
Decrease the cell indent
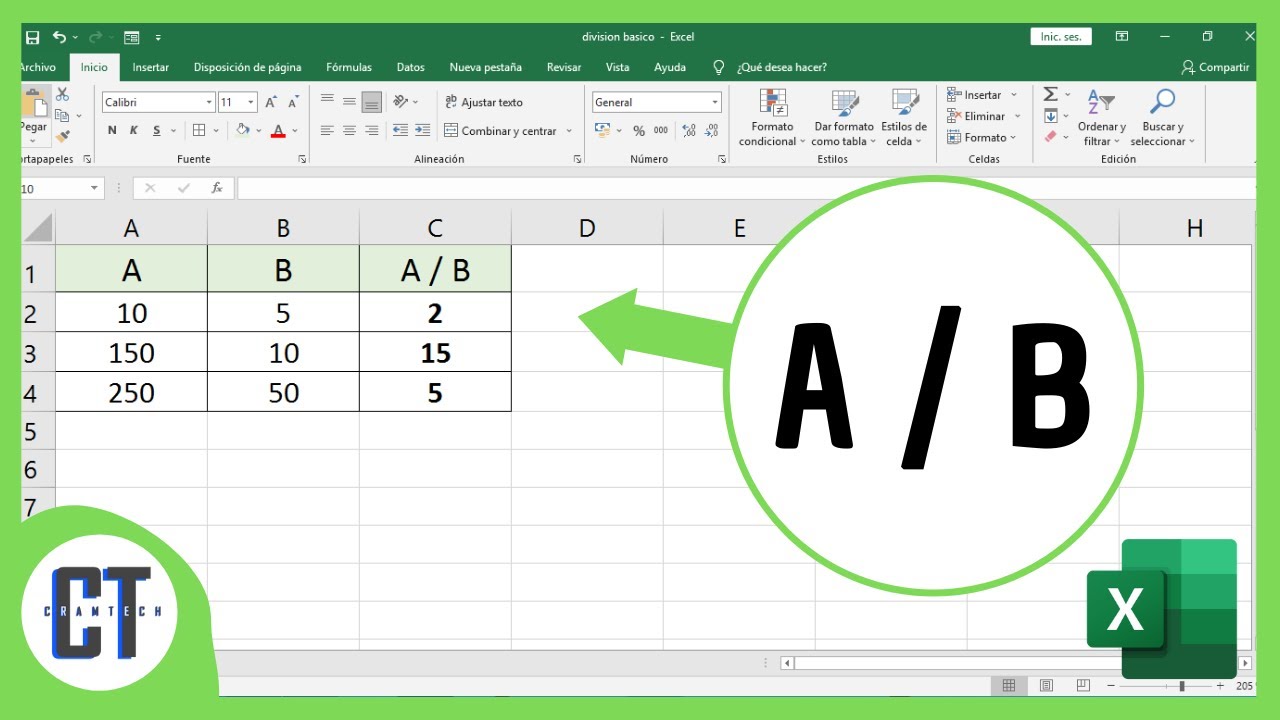(x=400, y=130)
